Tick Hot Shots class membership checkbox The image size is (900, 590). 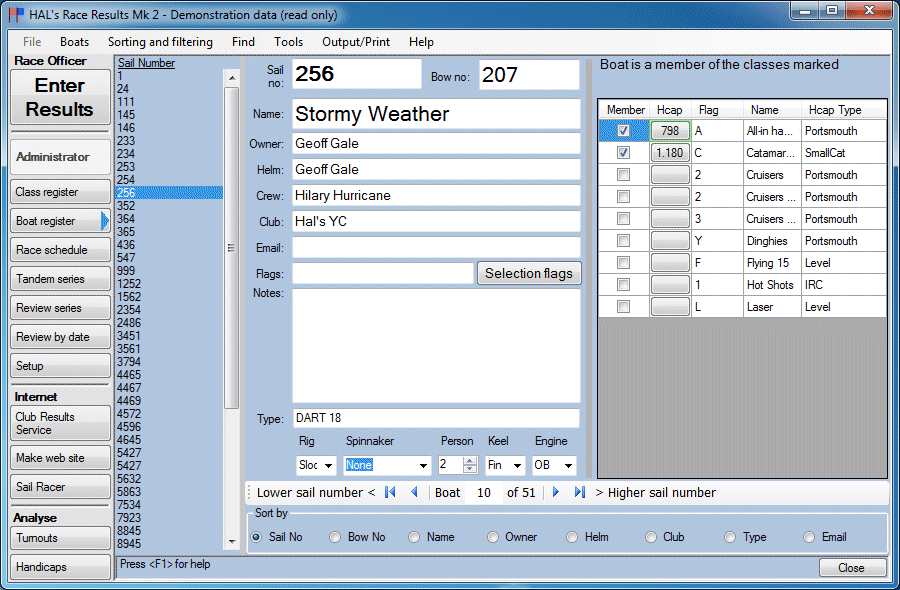[x=623, y=285]
